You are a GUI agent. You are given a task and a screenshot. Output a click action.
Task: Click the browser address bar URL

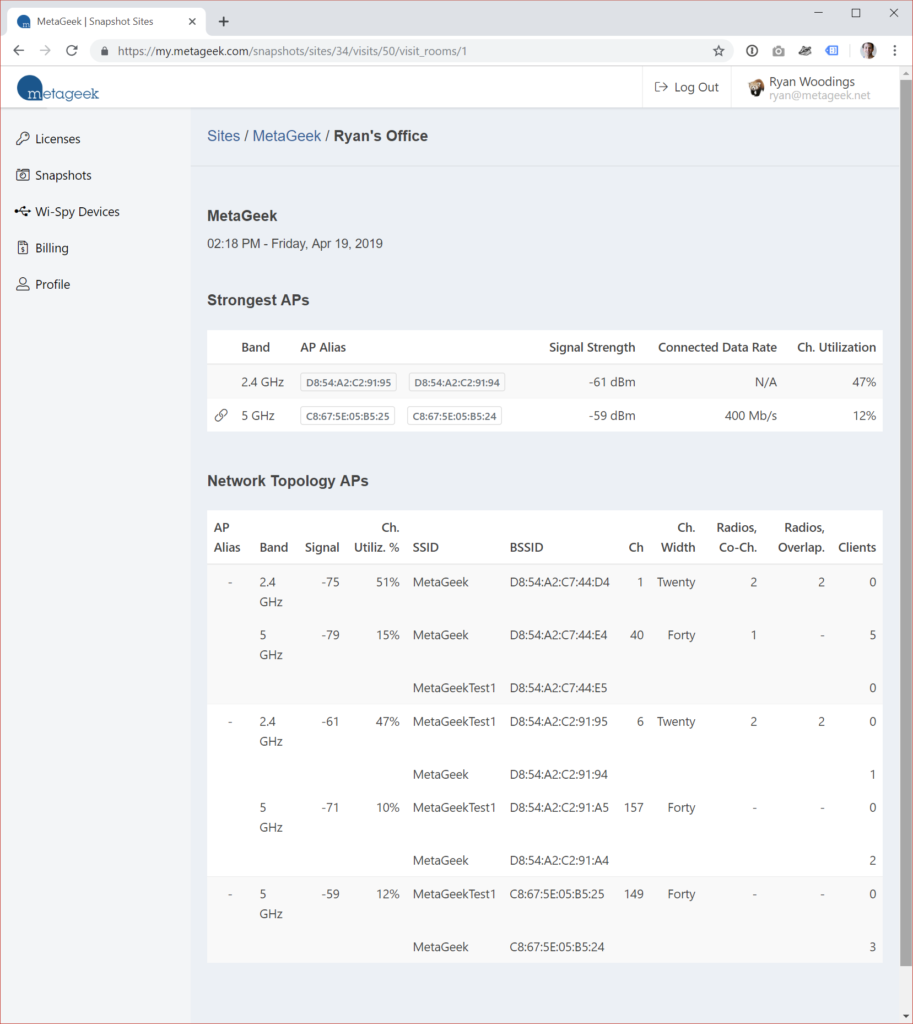292,51
